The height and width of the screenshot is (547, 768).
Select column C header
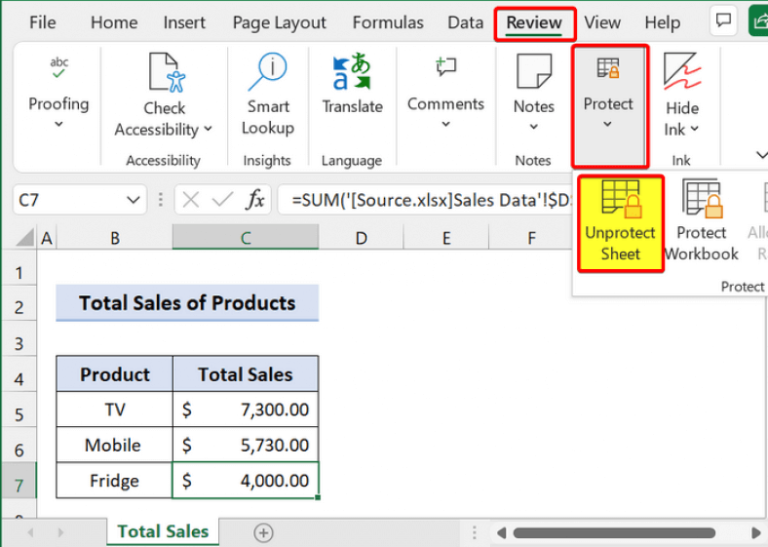pyautogui.click(x=245, y=238)
